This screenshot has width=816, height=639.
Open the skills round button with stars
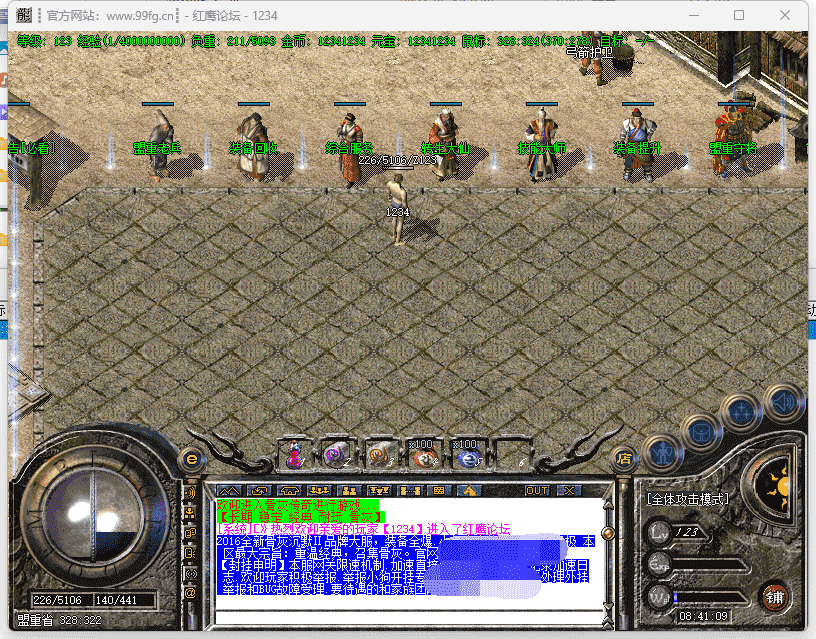[740, 412]
